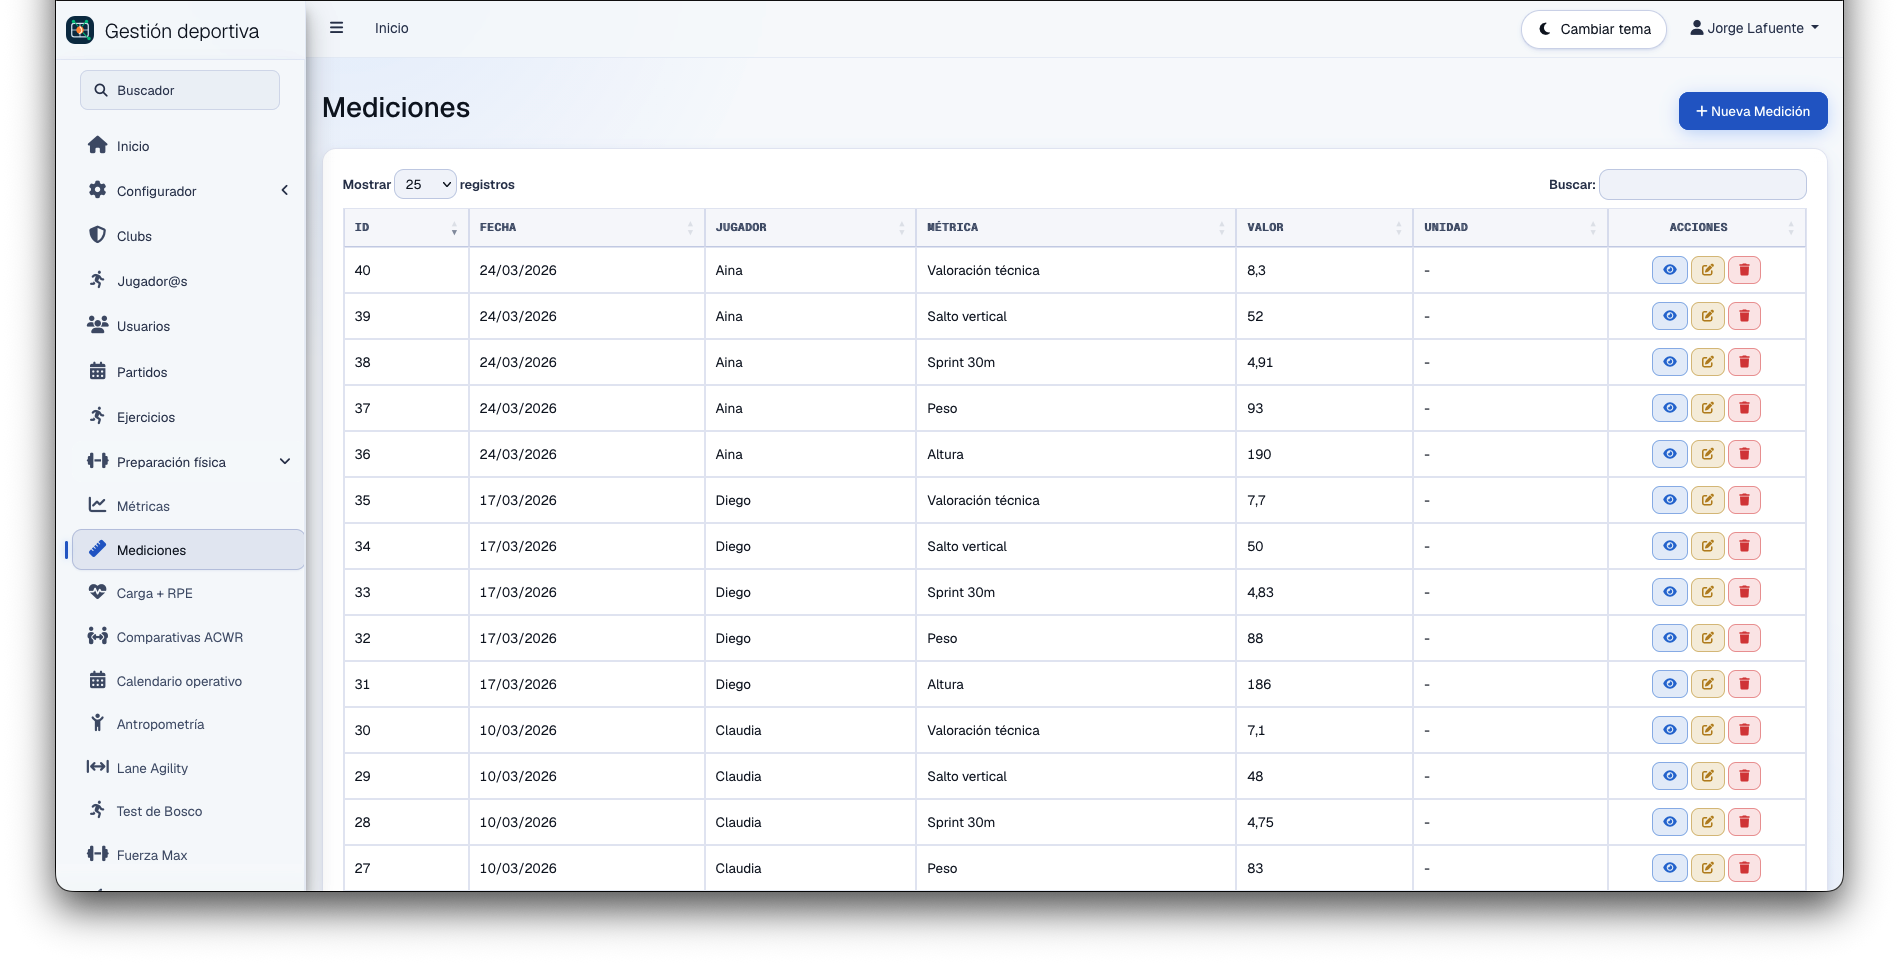Open the Jorge Lafuente user dropdown
Screen dimensions: 1899x965
[x=1755, y=28]
